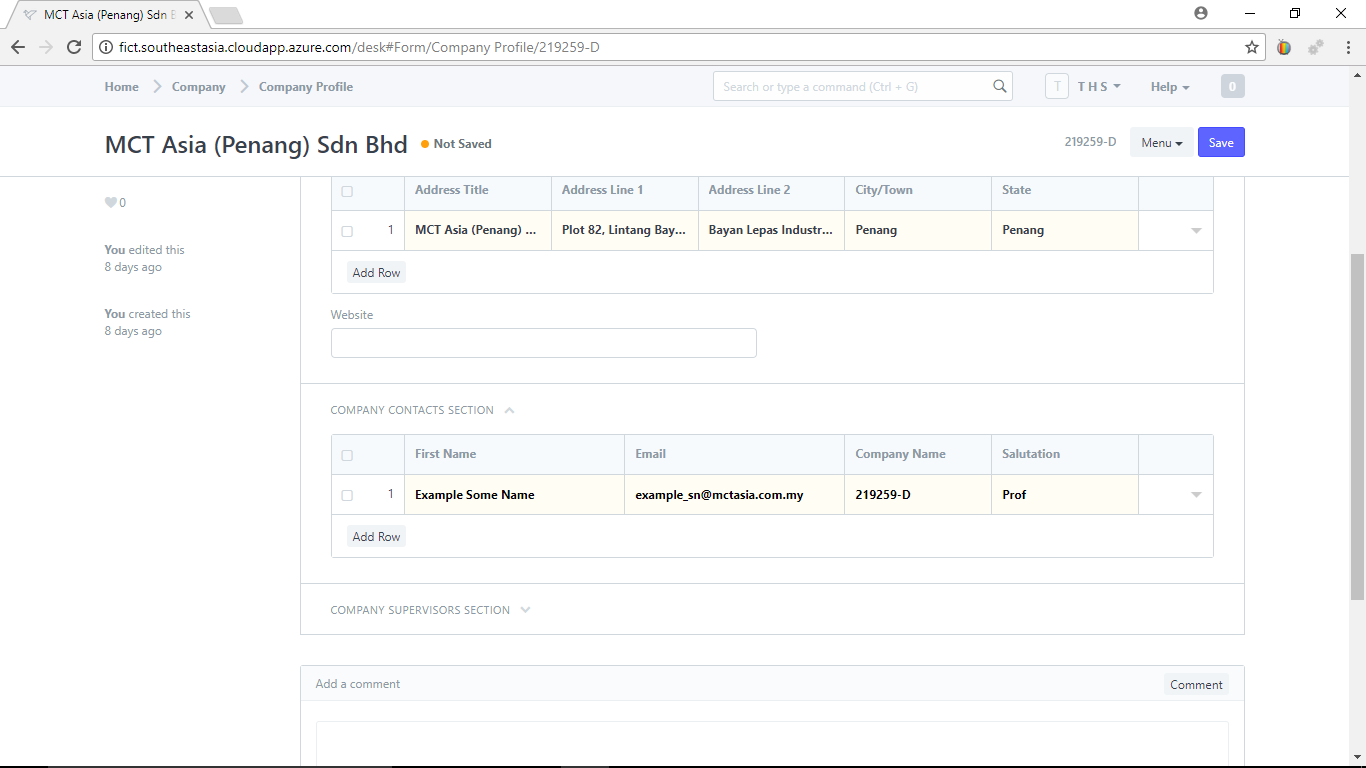Open a new browser tab
The width and height of the screenshot is (1366, 768).
225,15
